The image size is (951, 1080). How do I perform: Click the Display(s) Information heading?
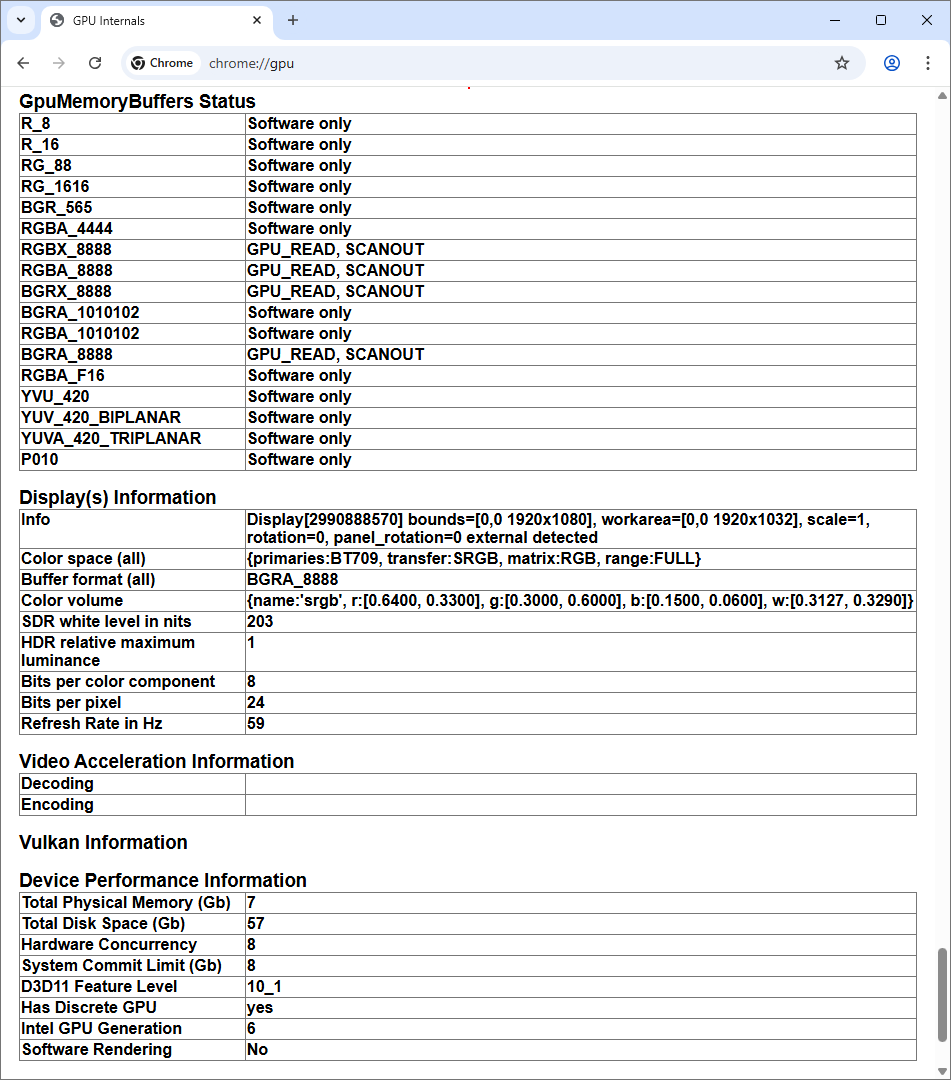tap(118, 497)
